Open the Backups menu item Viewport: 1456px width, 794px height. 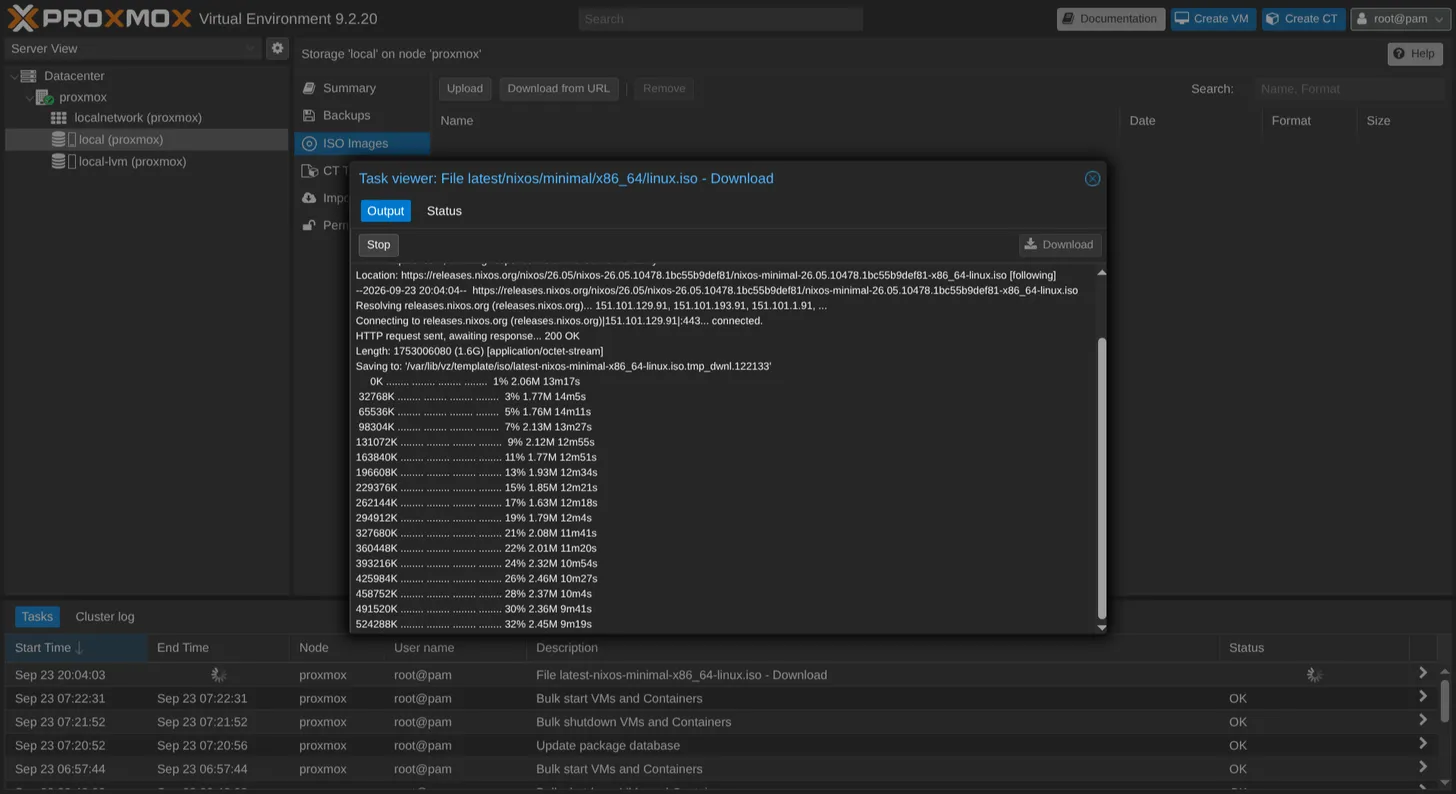tap(362, 115)
